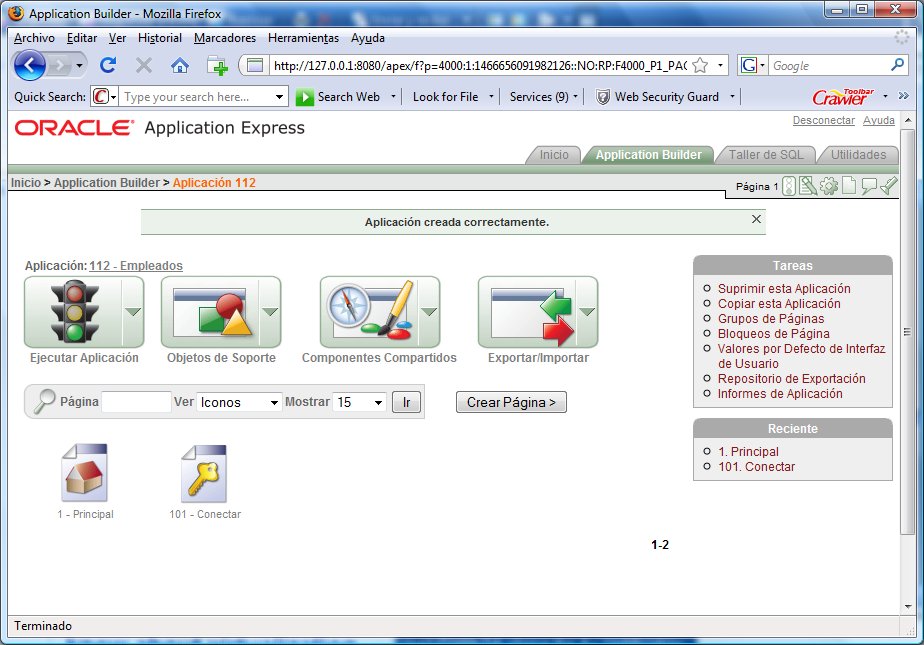Open the Herramientas menu
Image resolution: width=924 pixels, height=645 pixels.
click(303, 38)
